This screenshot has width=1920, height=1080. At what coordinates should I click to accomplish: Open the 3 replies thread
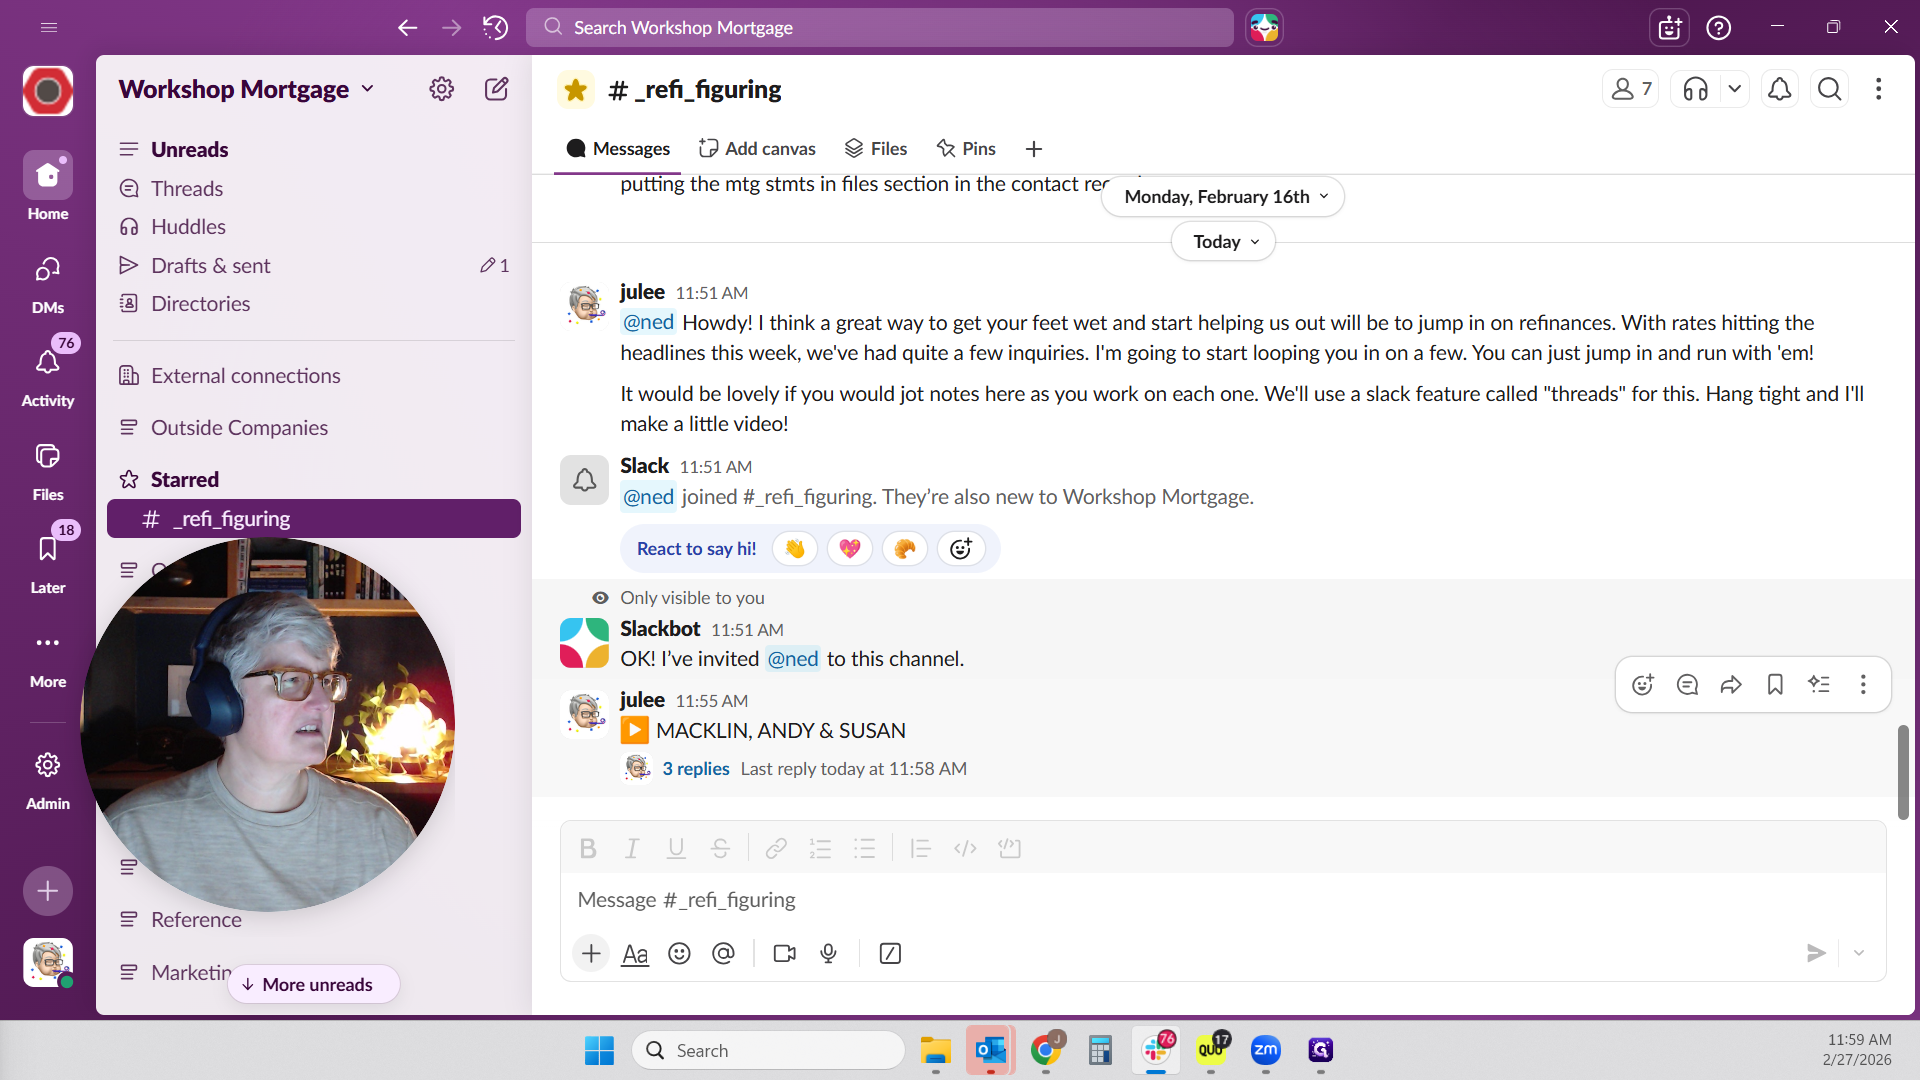coord(695,768)
